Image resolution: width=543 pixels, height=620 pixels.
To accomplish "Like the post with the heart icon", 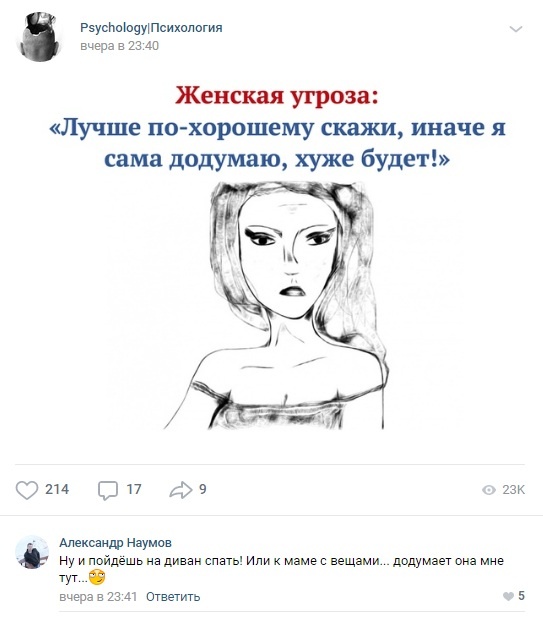I will coord(27,490).
